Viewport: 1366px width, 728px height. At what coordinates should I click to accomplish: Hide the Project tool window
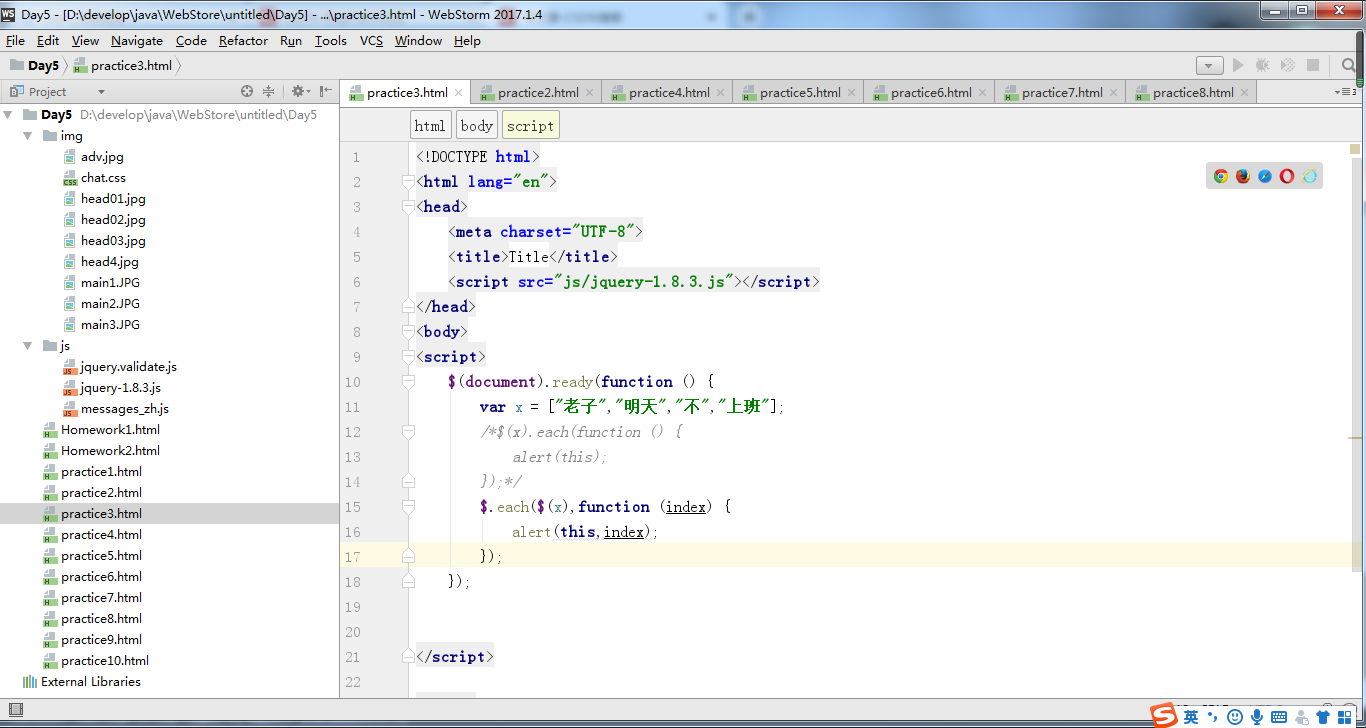325,91
